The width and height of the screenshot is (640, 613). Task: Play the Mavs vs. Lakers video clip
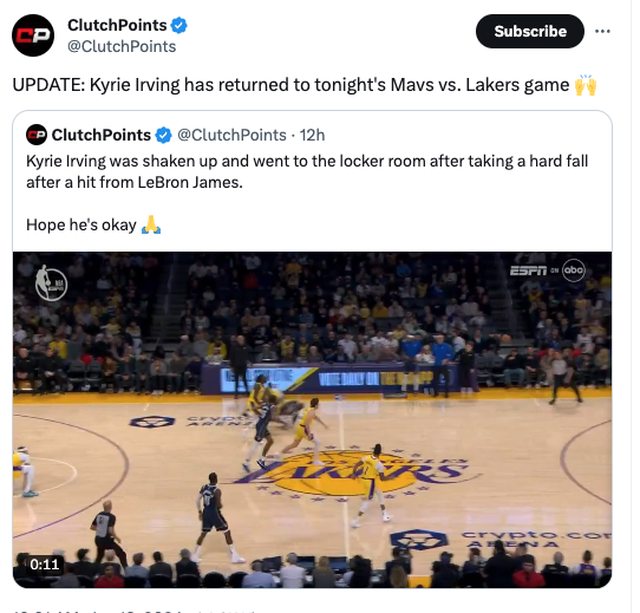312,418
